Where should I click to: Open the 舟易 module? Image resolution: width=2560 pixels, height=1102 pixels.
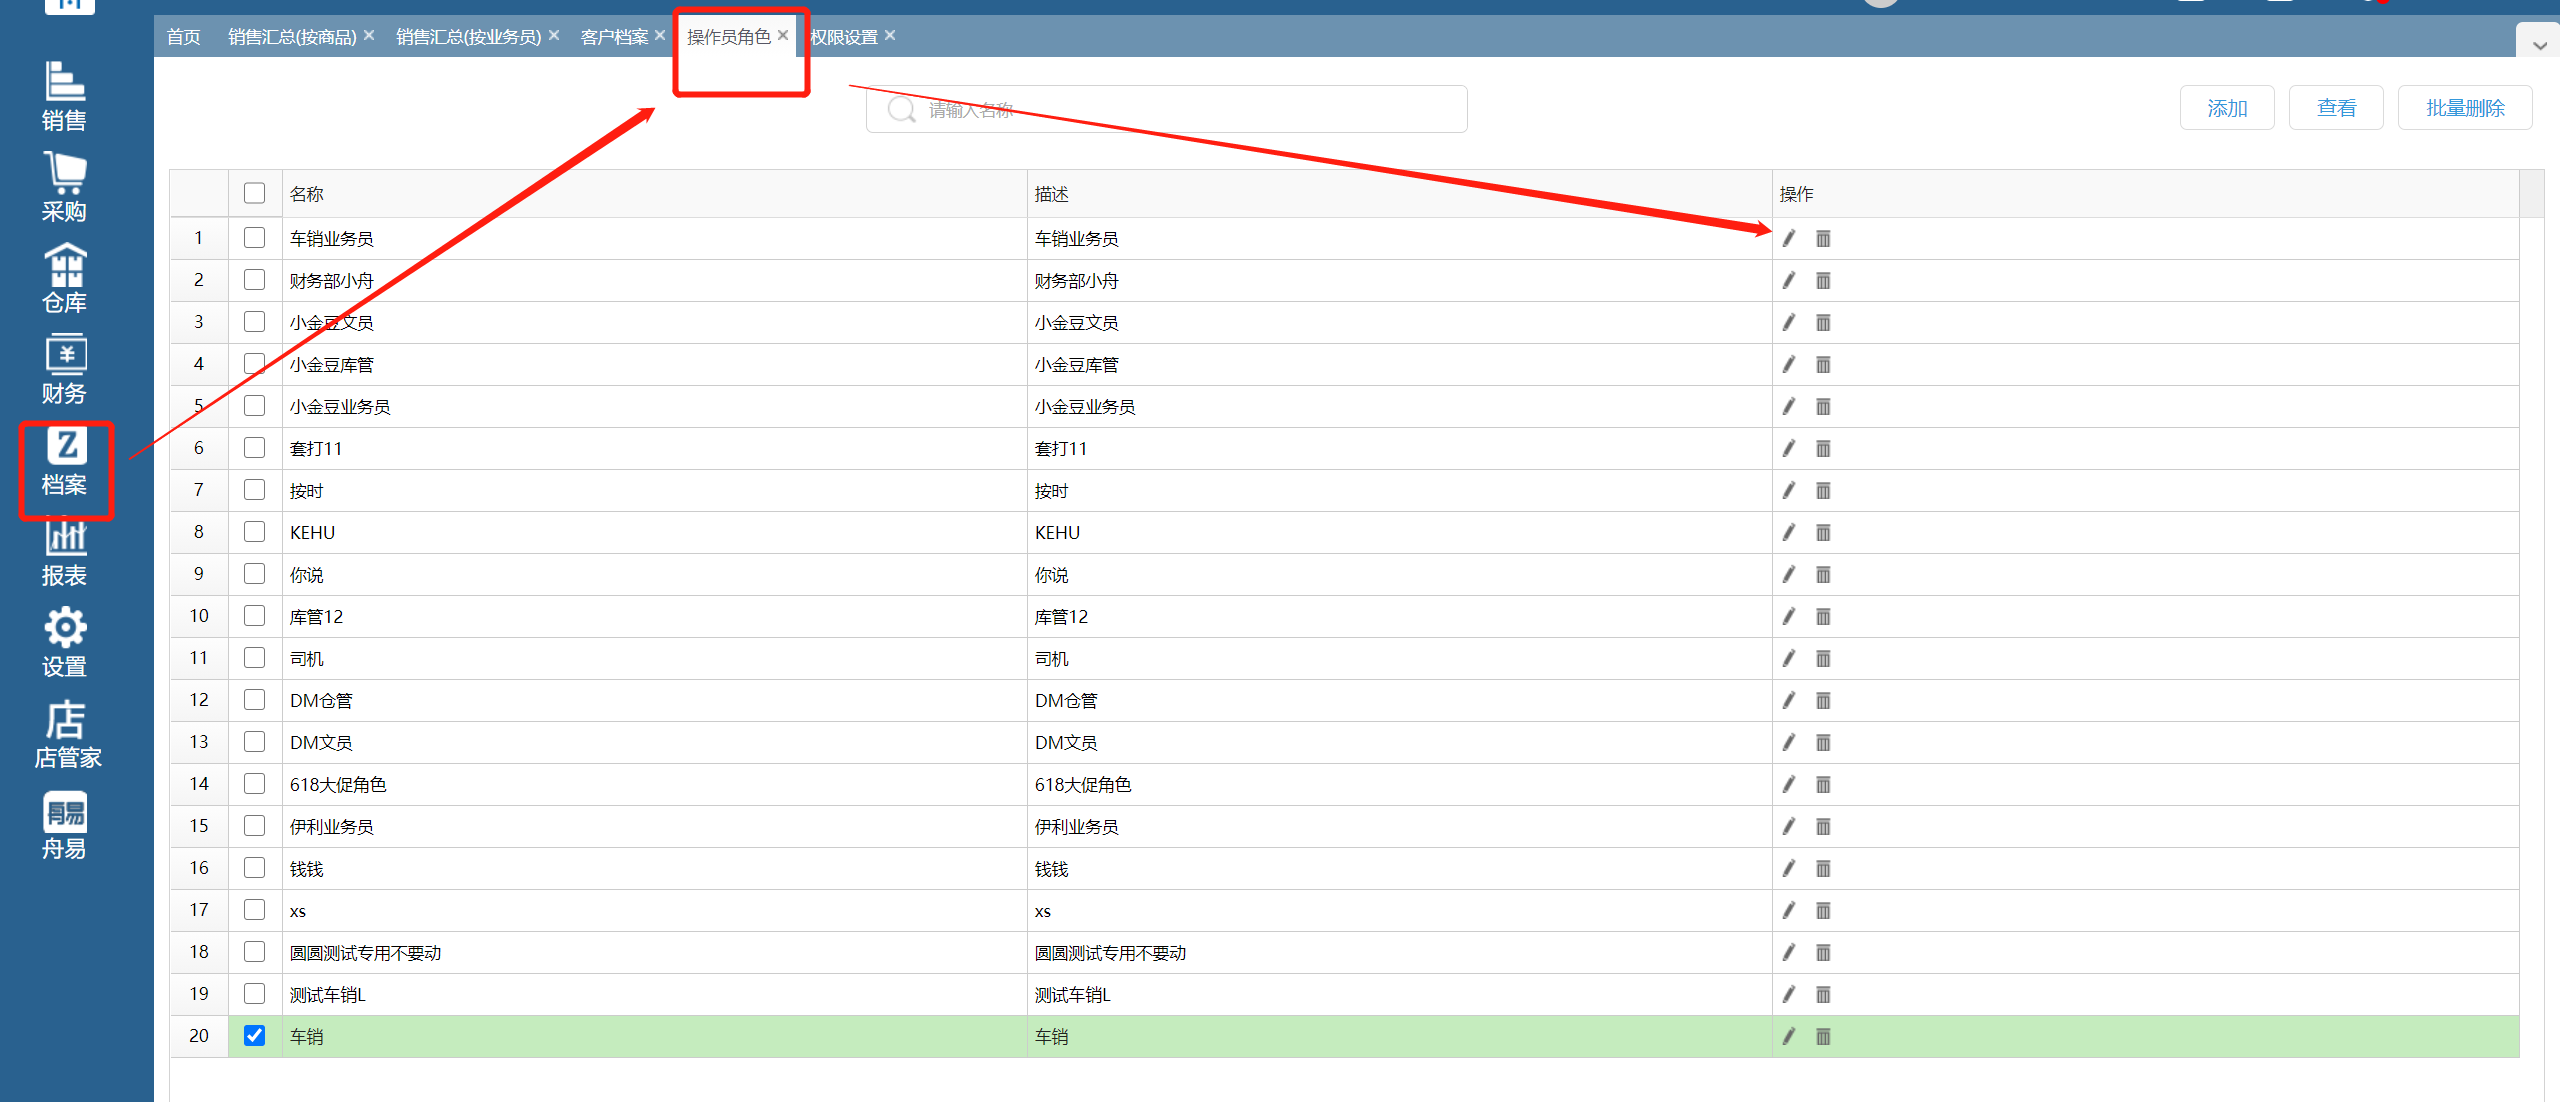(x=64, y=825)
